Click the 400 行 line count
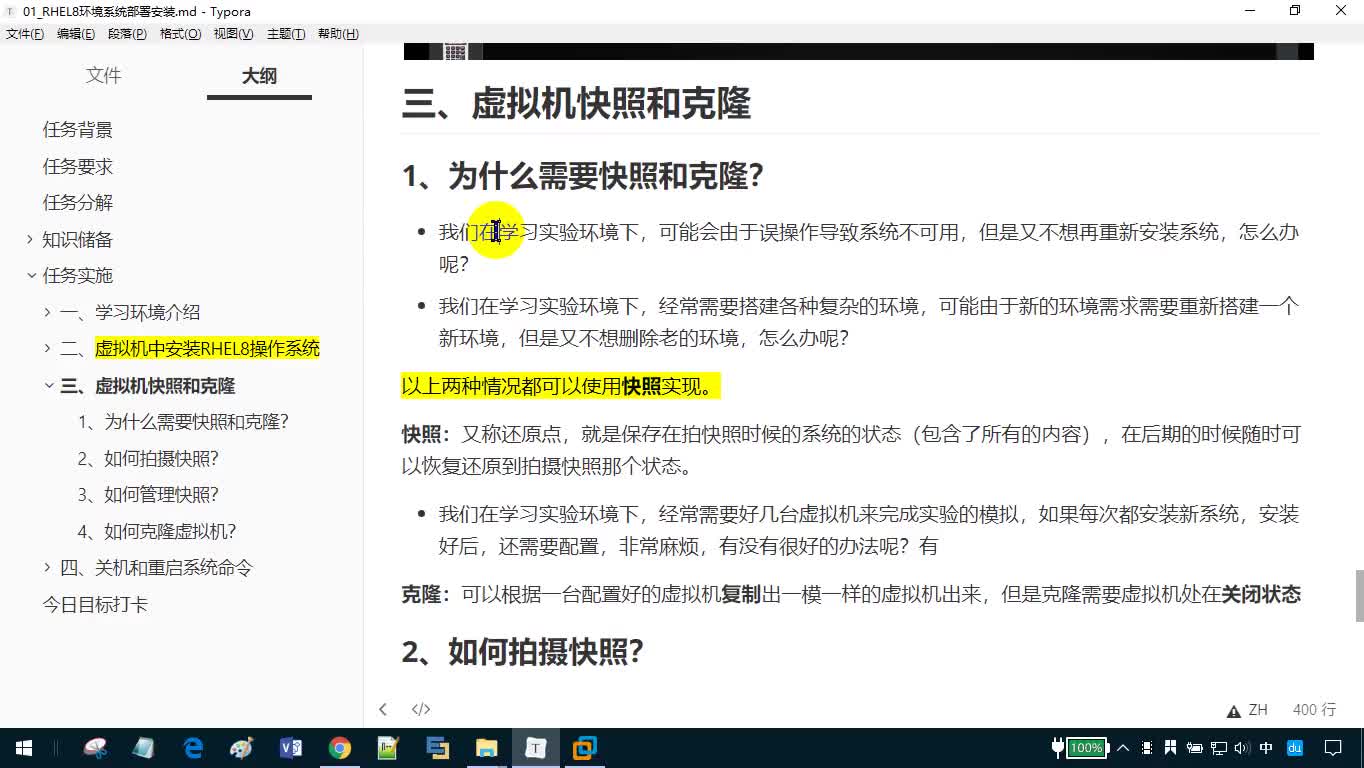The image size is (1364, 768). [1314, 710]
